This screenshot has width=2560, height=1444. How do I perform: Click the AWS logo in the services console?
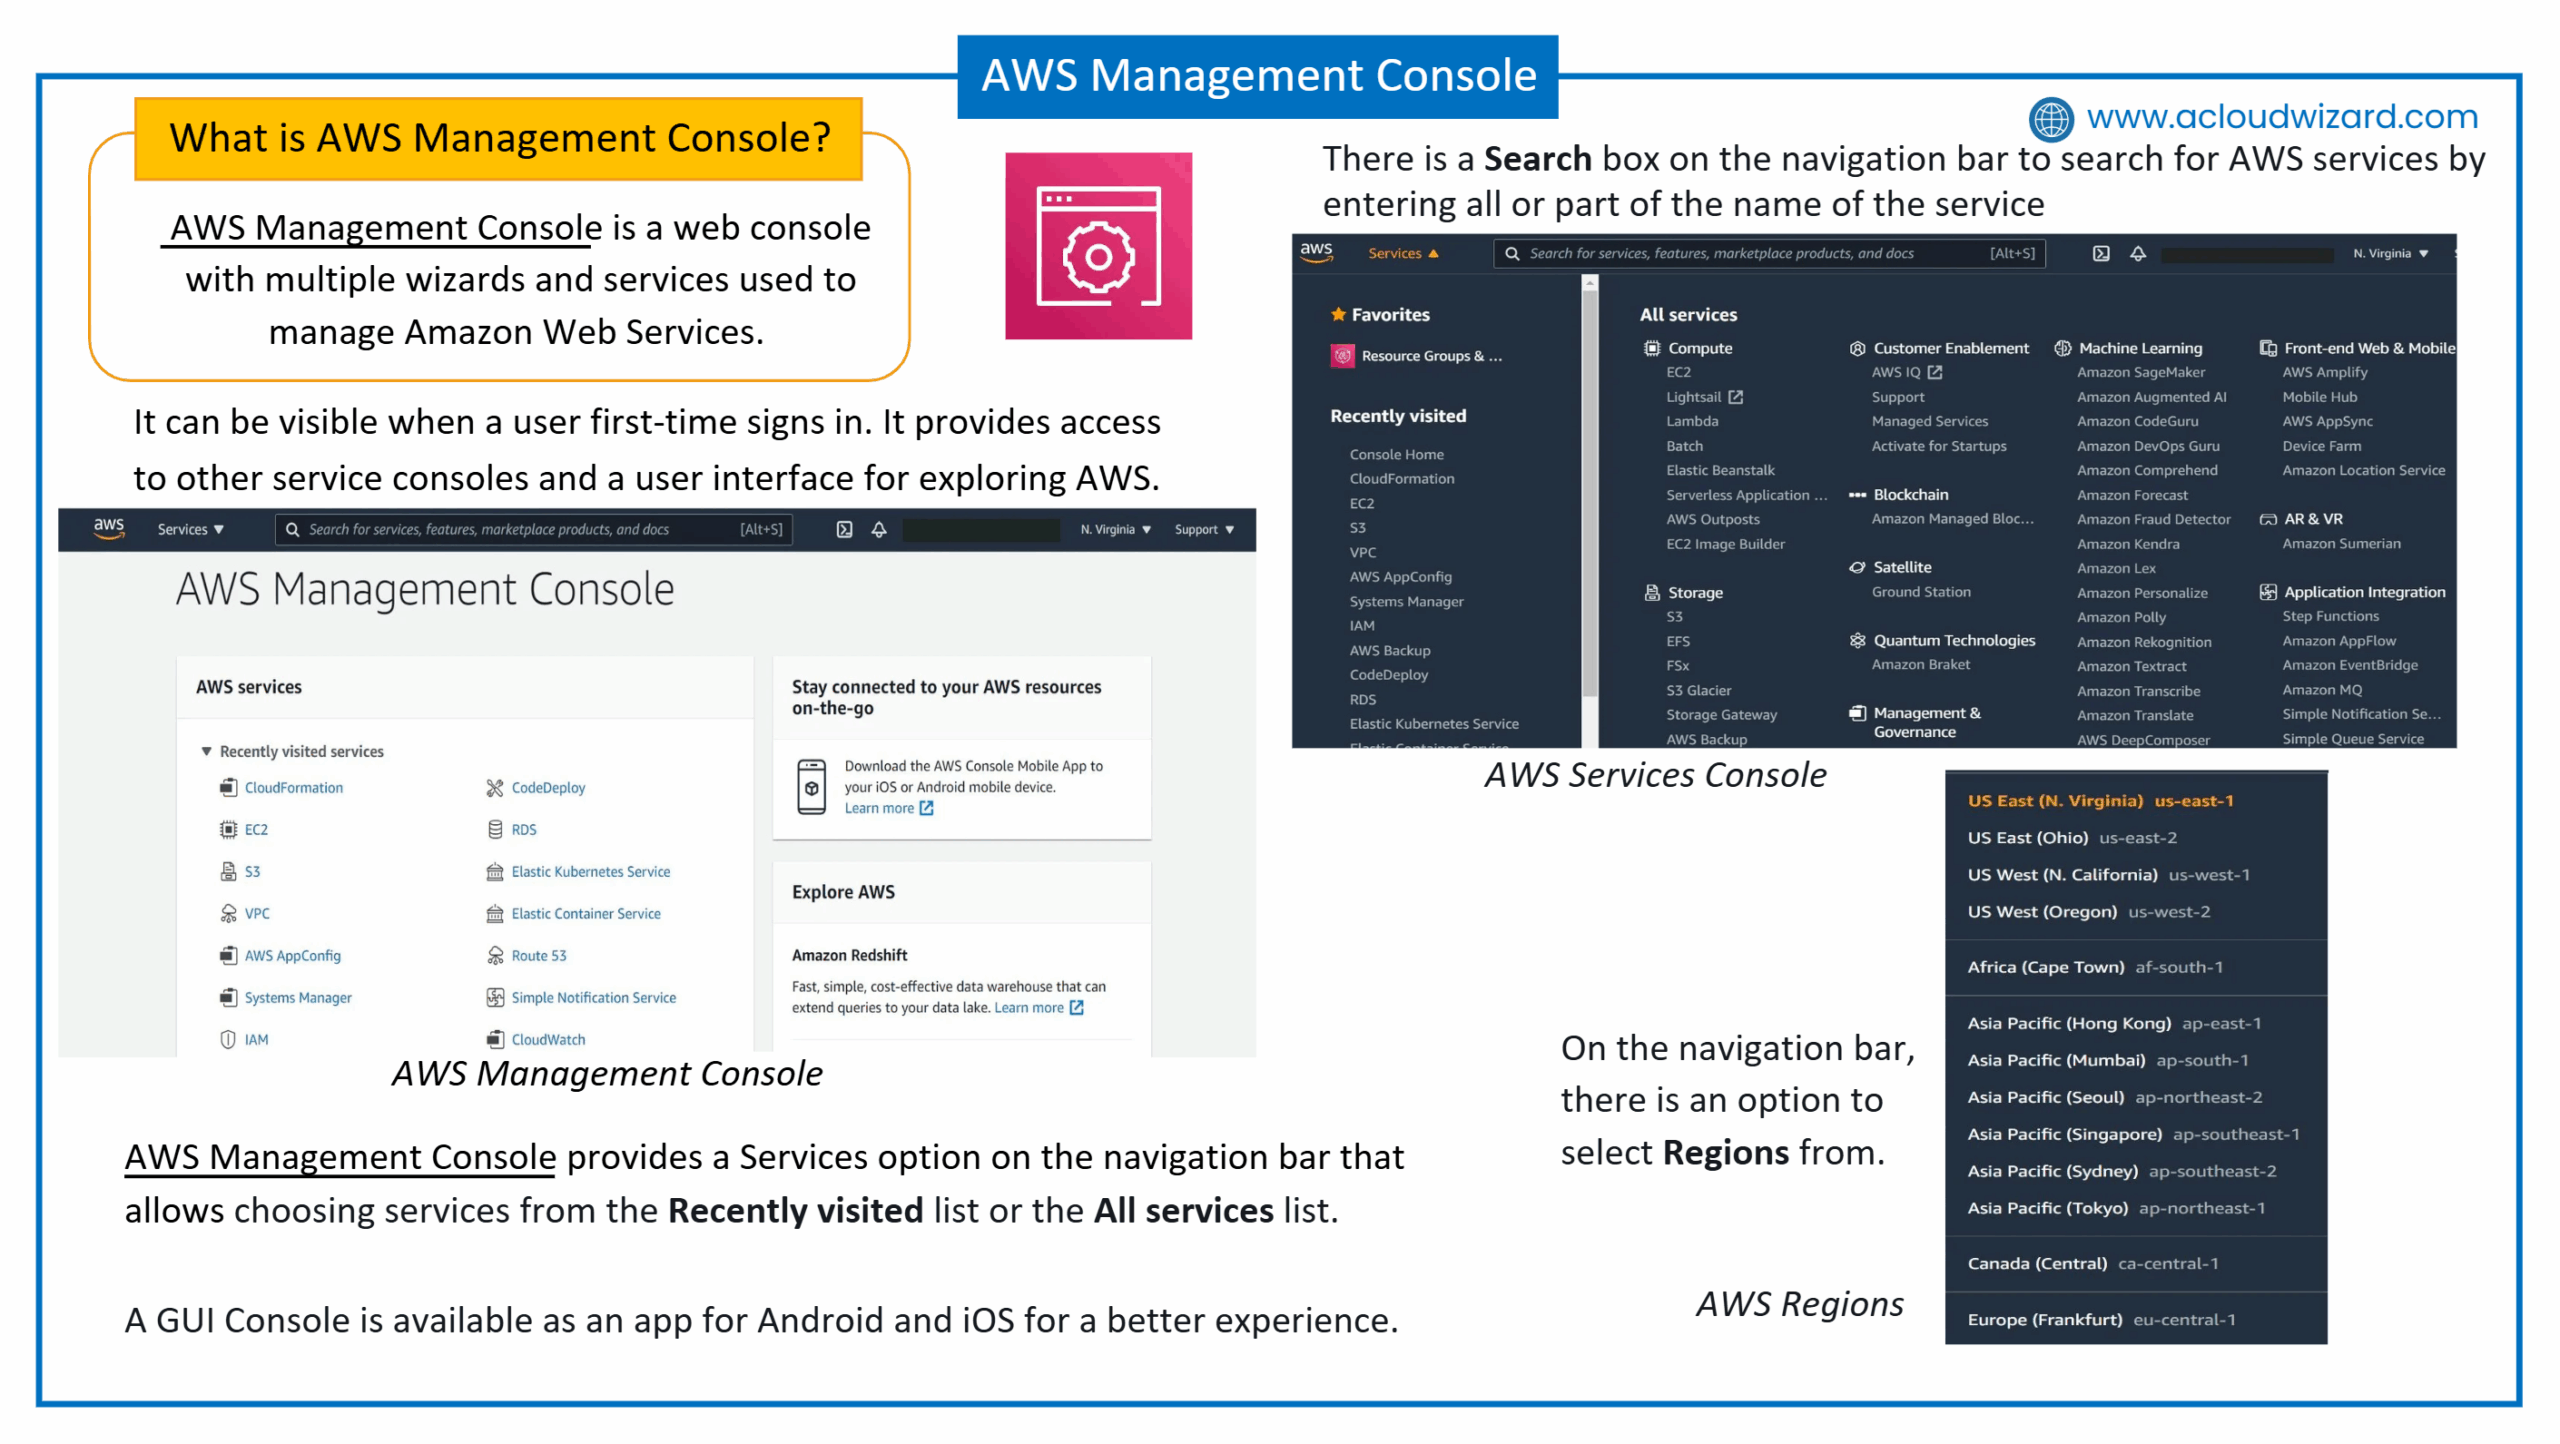click(x=1317, y=252)
